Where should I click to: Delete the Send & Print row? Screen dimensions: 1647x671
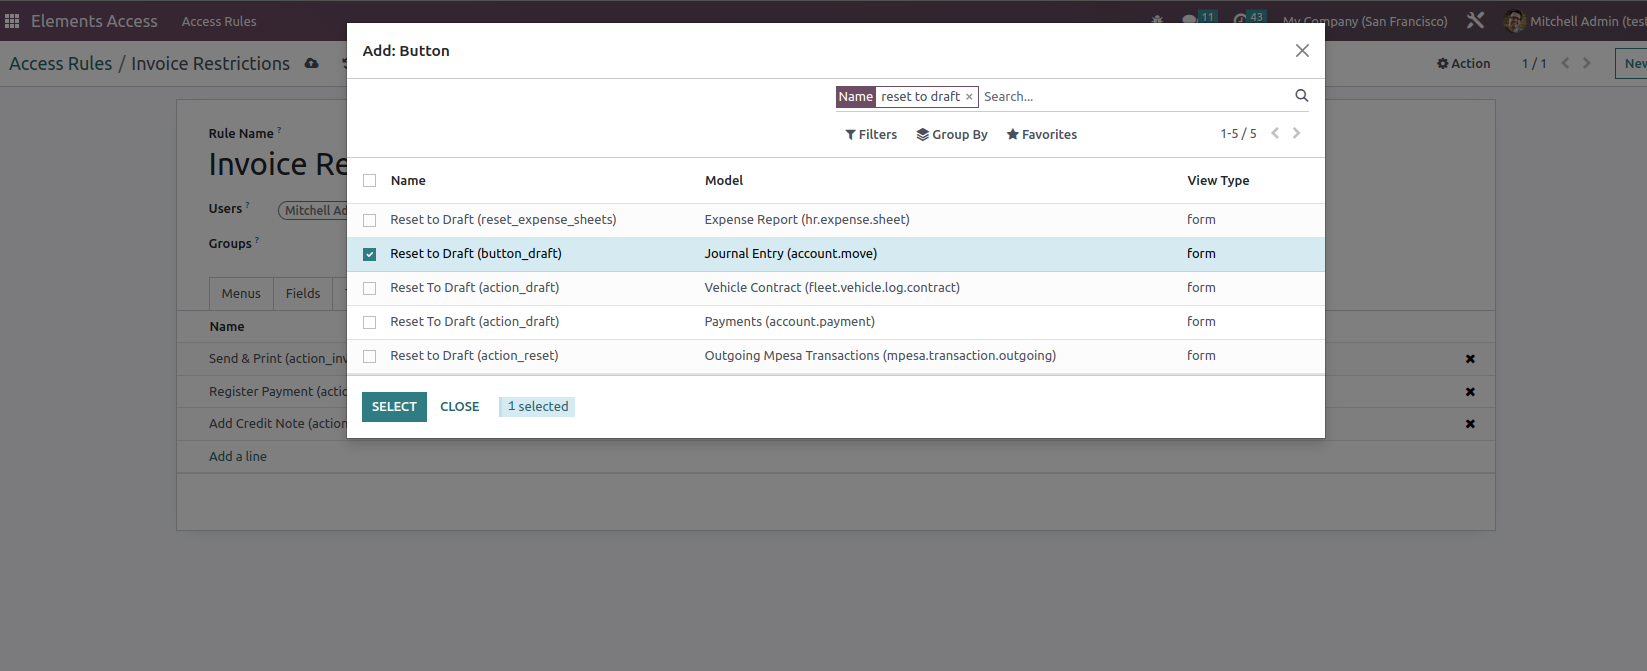pyautogui.click(x=1470, y=359)
